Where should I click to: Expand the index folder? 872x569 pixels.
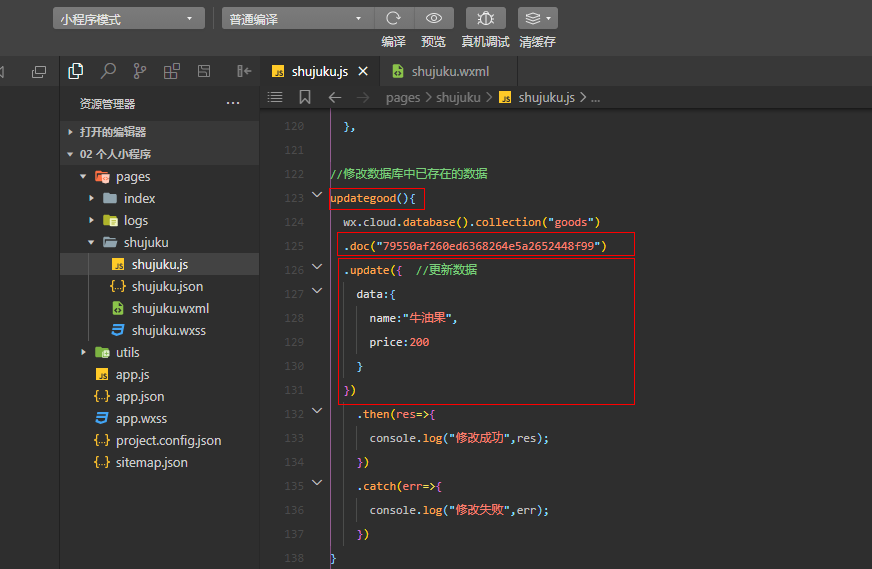91,199
